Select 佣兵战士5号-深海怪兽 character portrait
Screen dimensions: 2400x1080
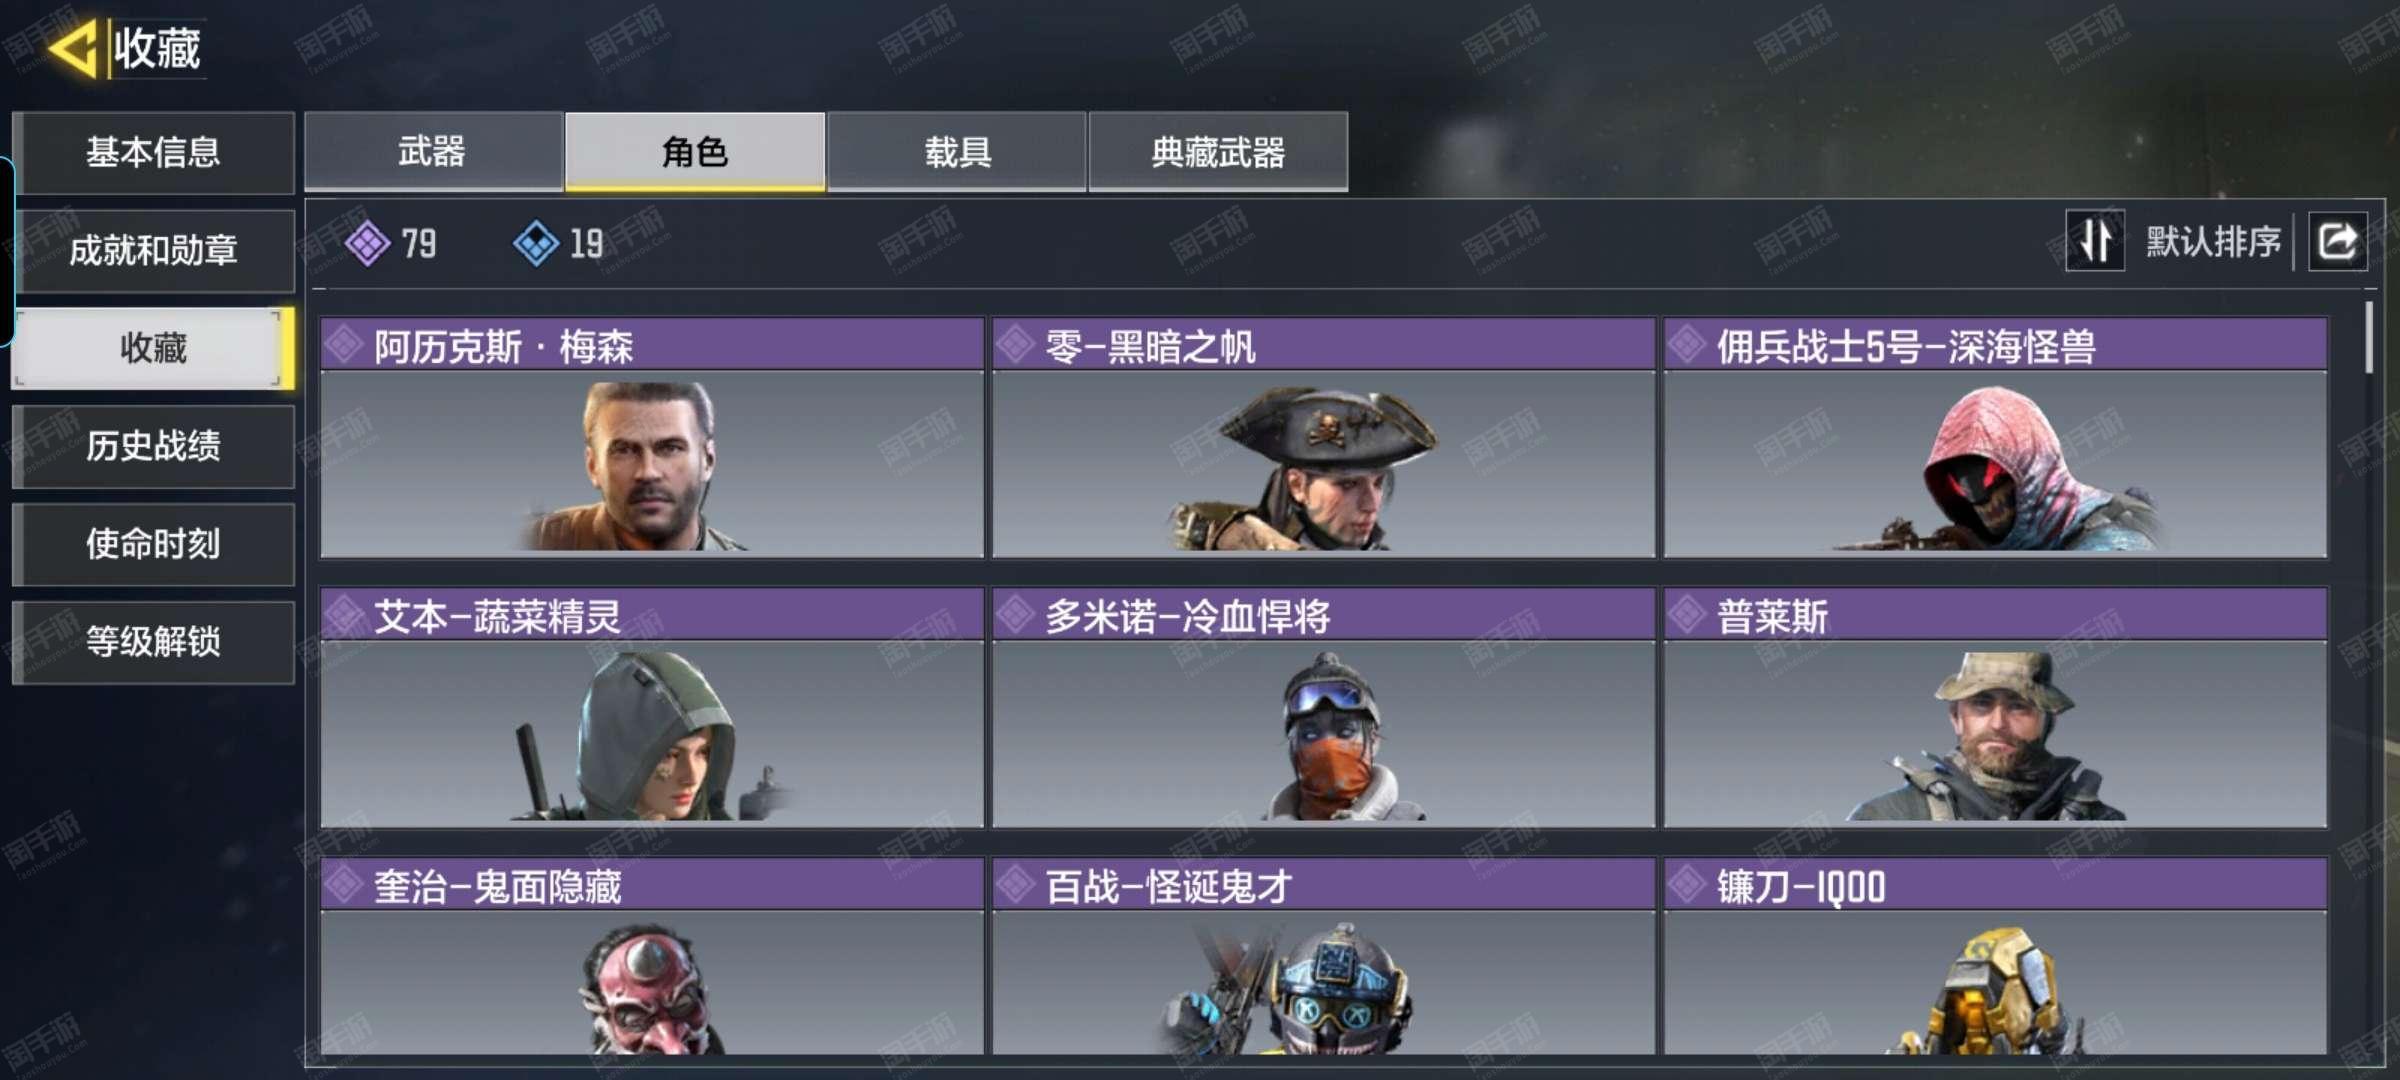tap(1995, 438)
